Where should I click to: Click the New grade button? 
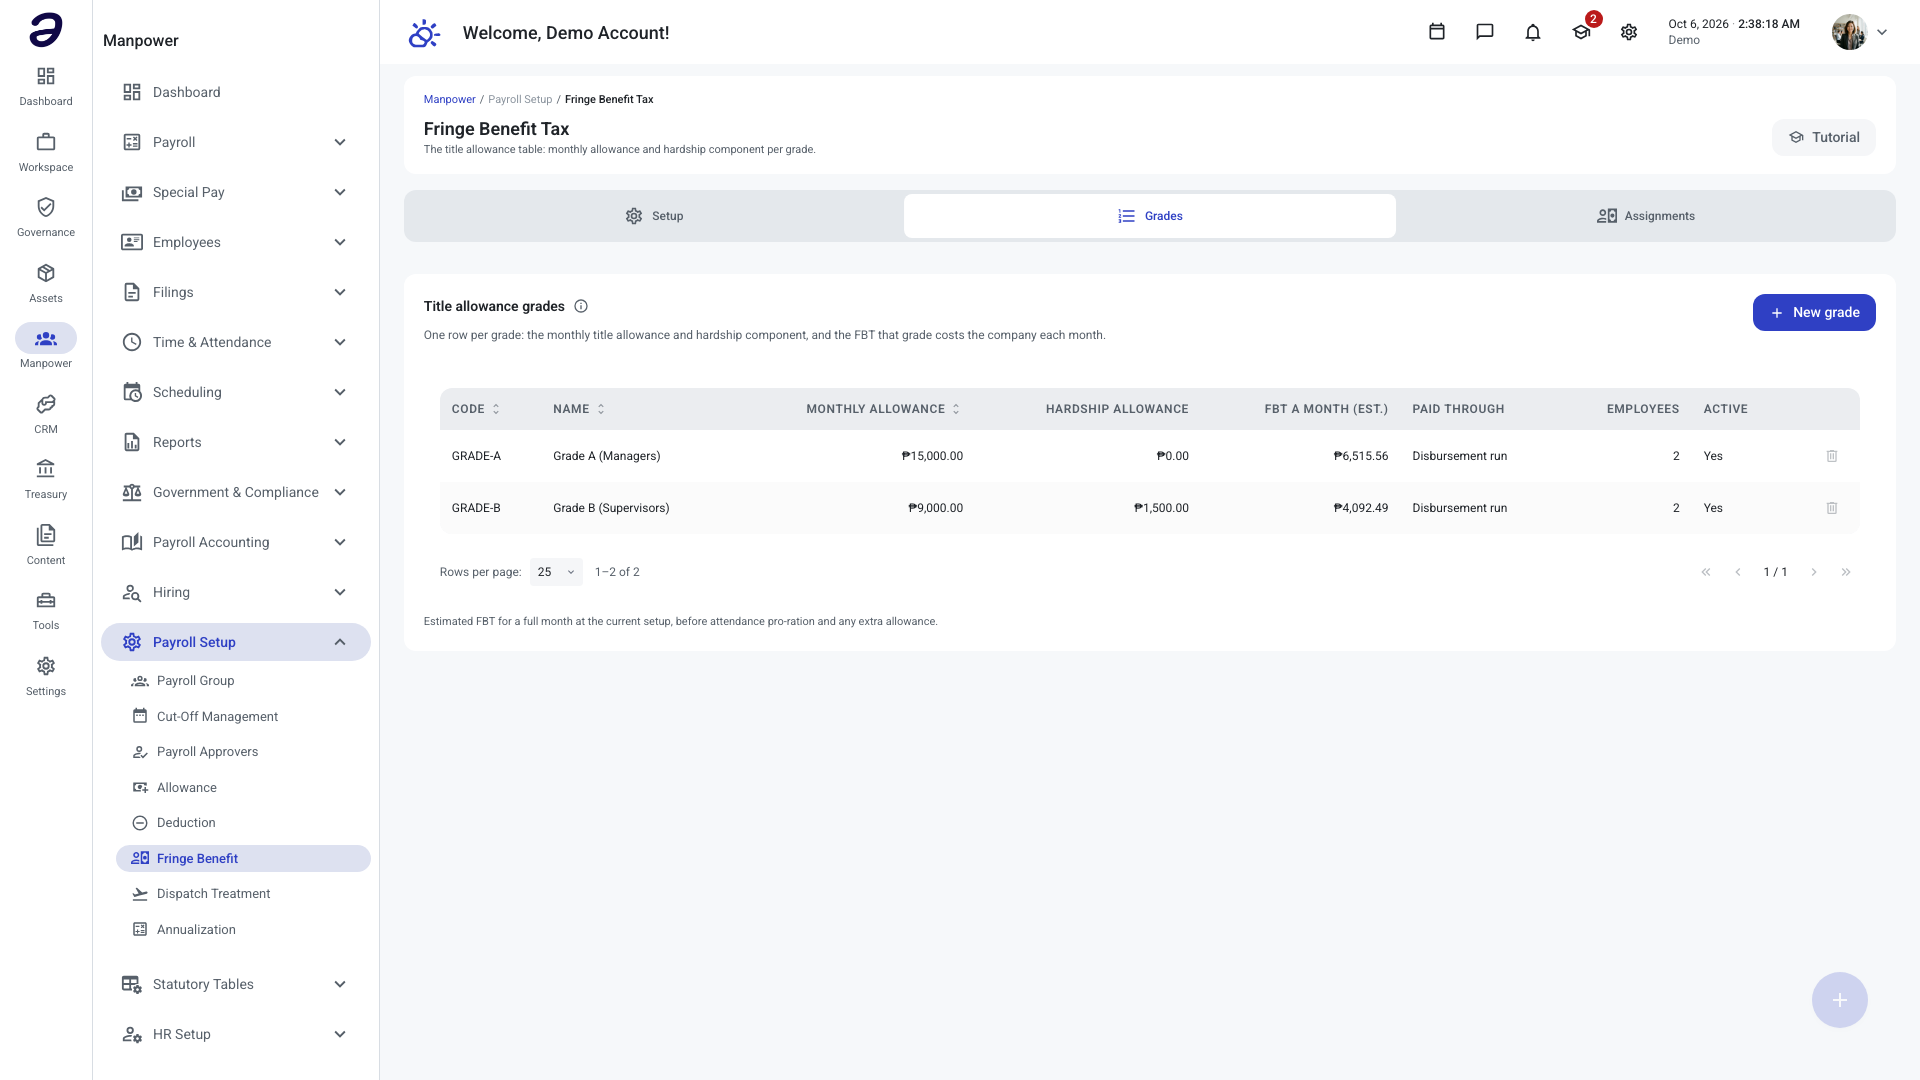click(x=1814, y=313)
